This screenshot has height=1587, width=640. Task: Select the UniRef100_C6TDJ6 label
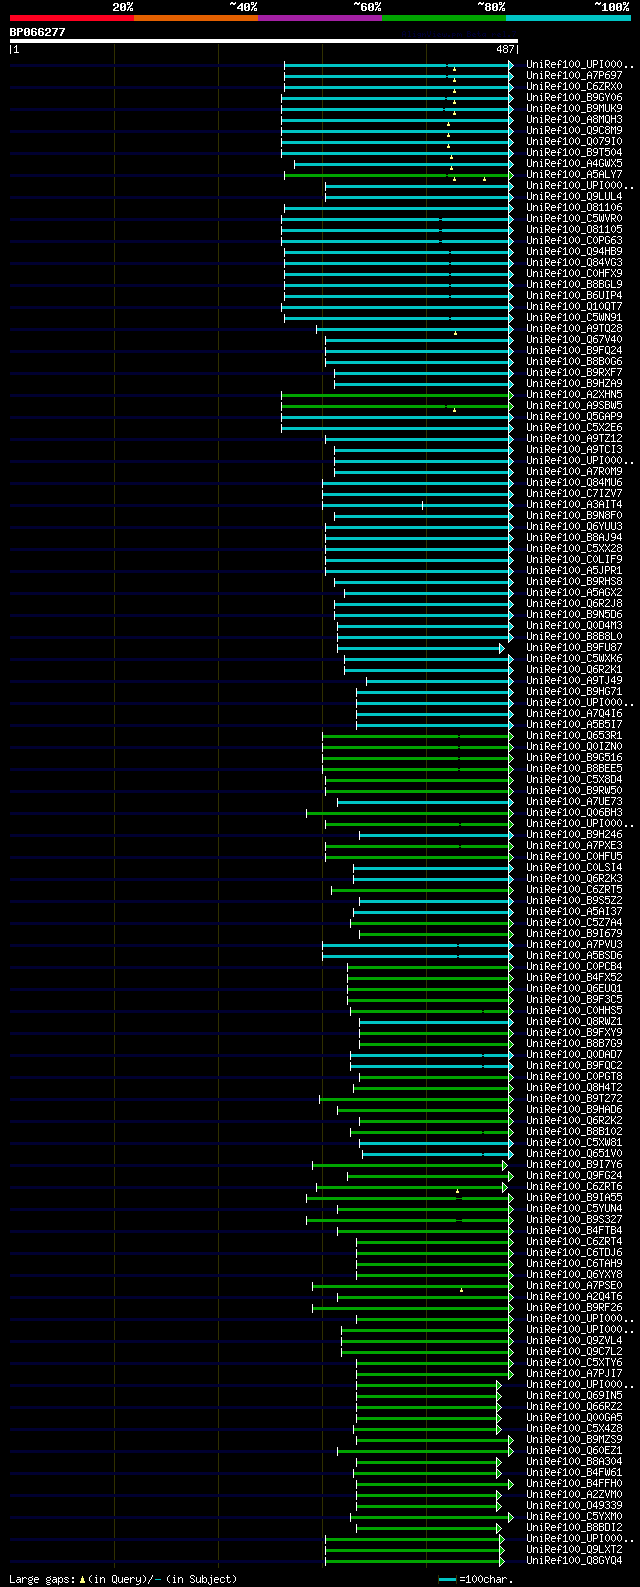[574, 1252]
